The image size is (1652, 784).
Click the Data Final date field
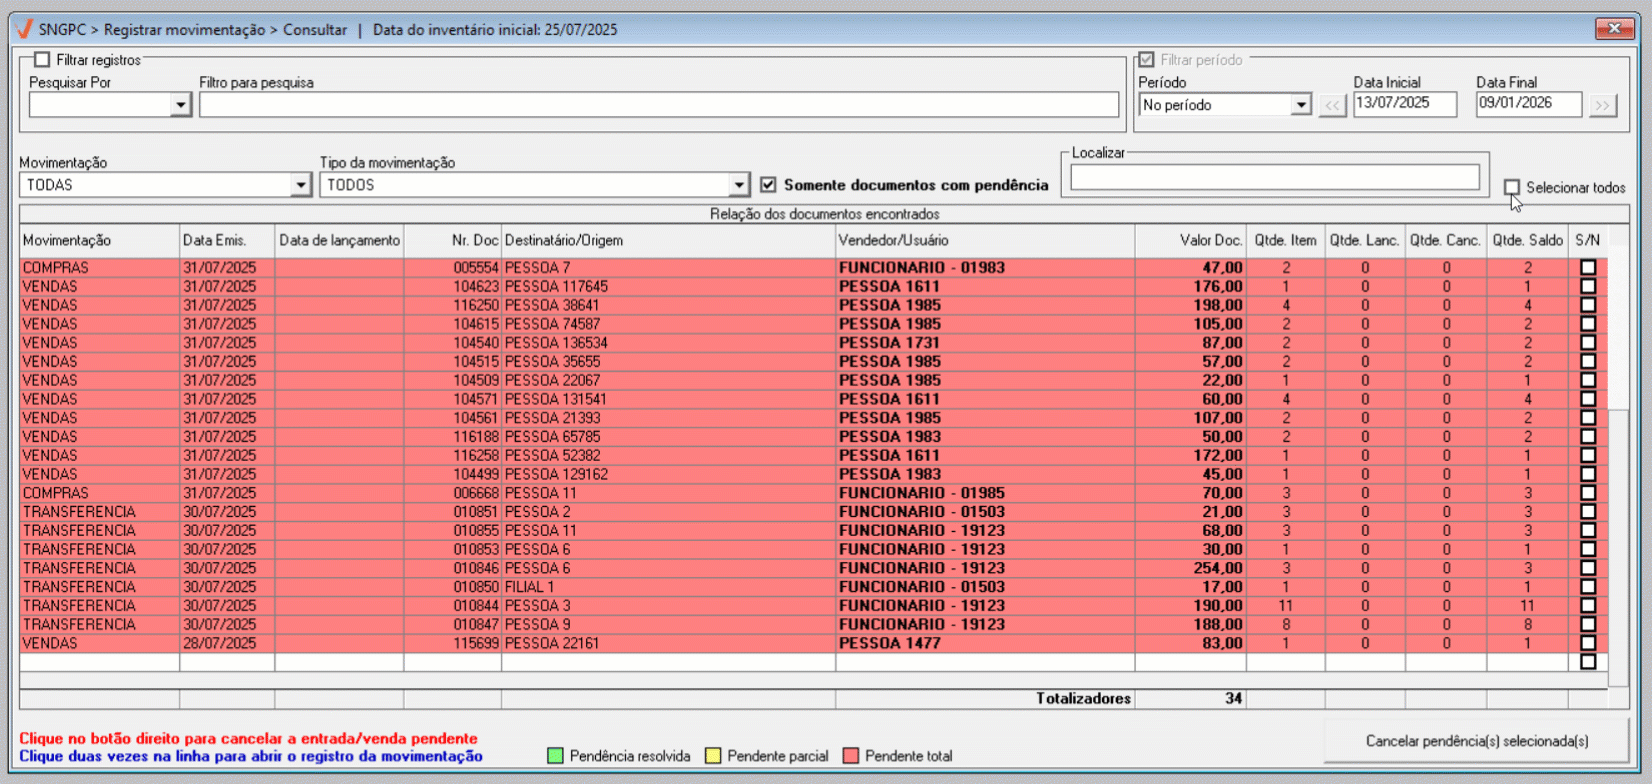coord(1529,104)
